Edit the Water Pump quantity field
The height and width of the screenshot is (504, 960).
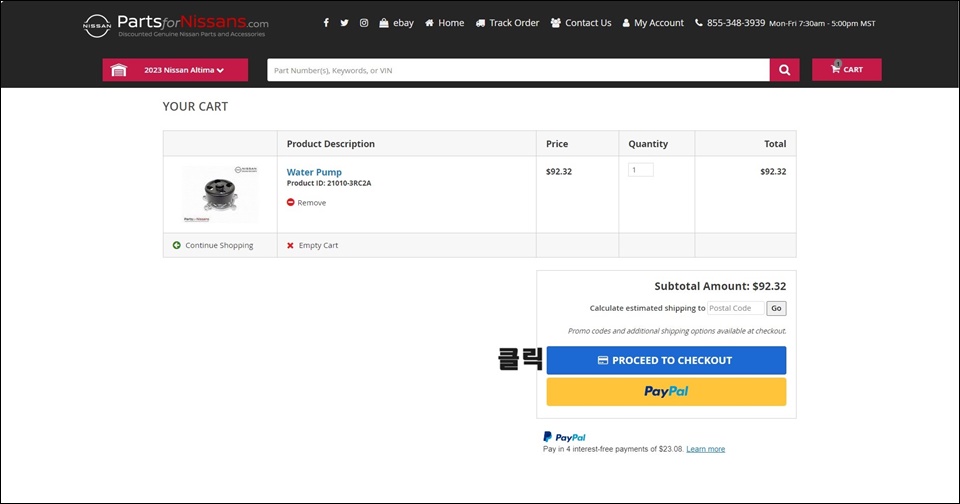tap(640, 170)
